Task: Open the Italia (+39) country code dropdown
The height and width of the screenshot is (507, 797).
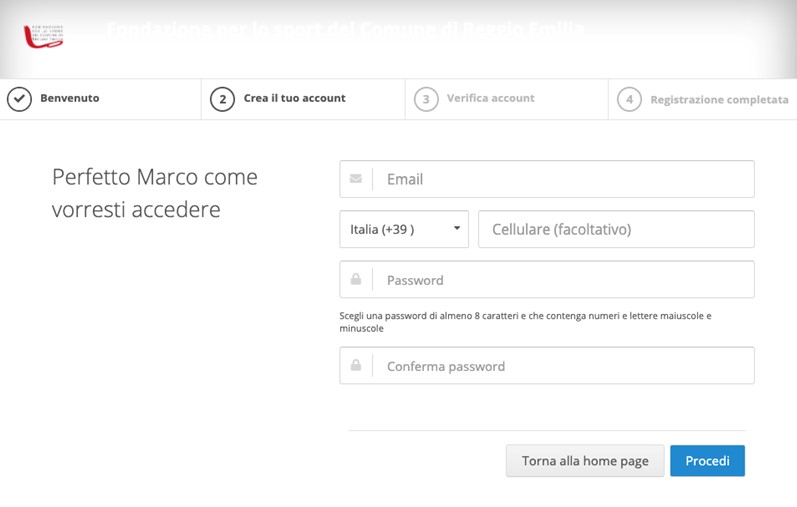Action: coord(404,229)
